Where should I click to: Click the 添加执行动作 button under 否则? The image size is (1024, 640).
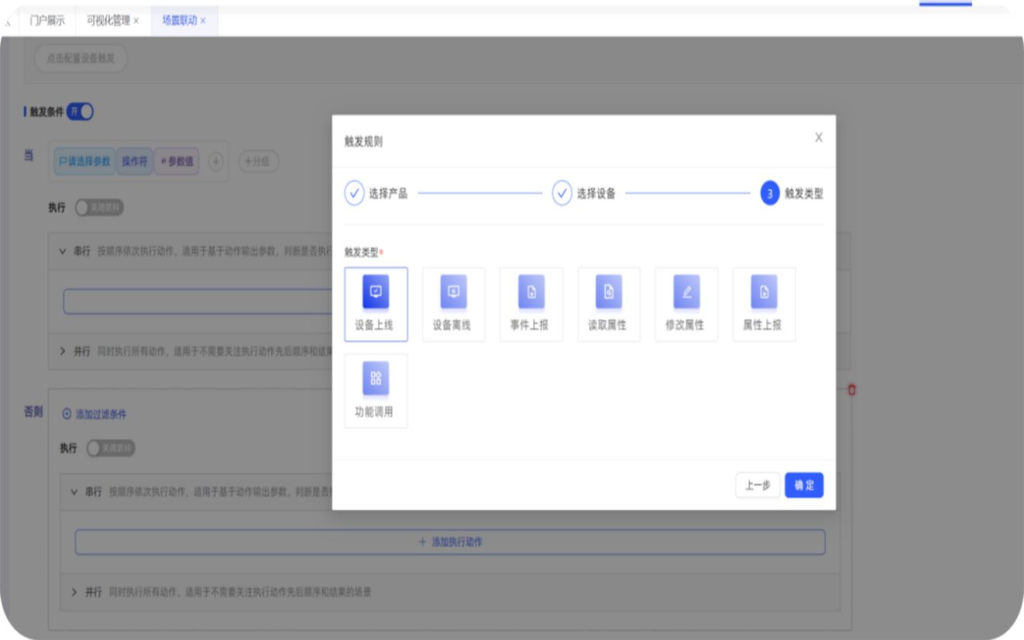pyautogui.click(x=450, y=542)
